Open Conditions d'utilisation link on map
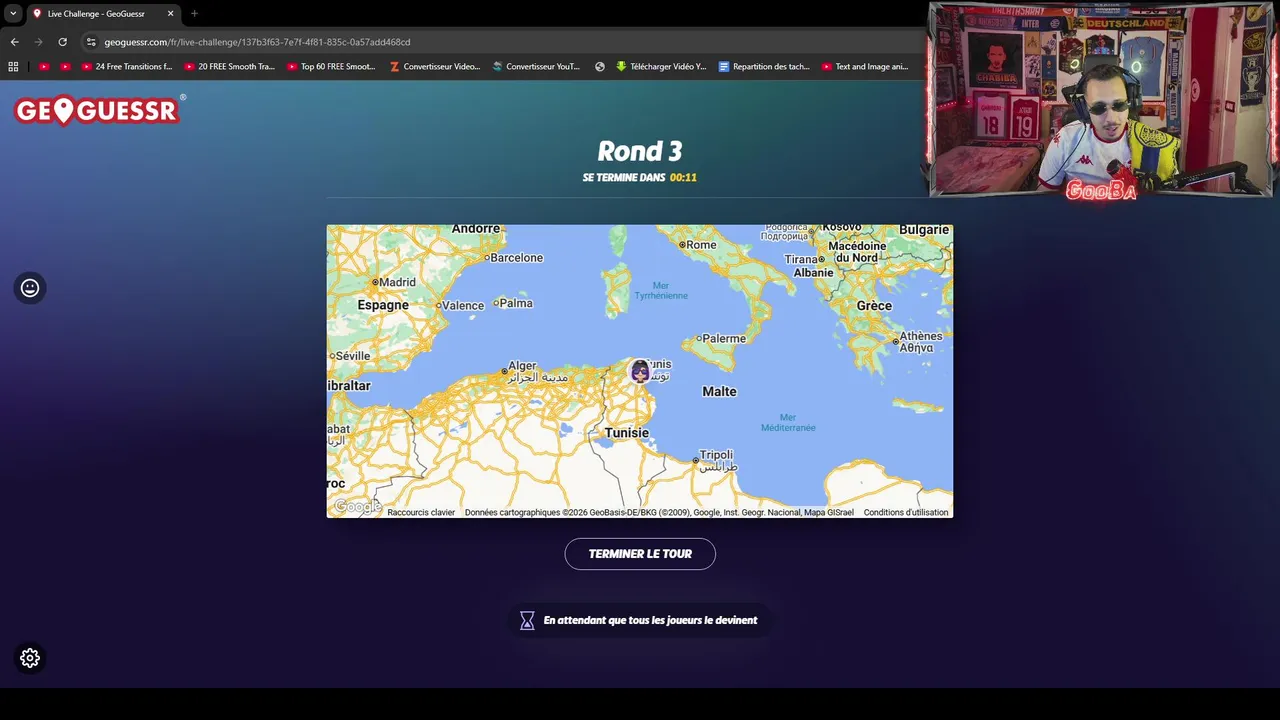The image size is (1280, 720). (x=906, y=512)
